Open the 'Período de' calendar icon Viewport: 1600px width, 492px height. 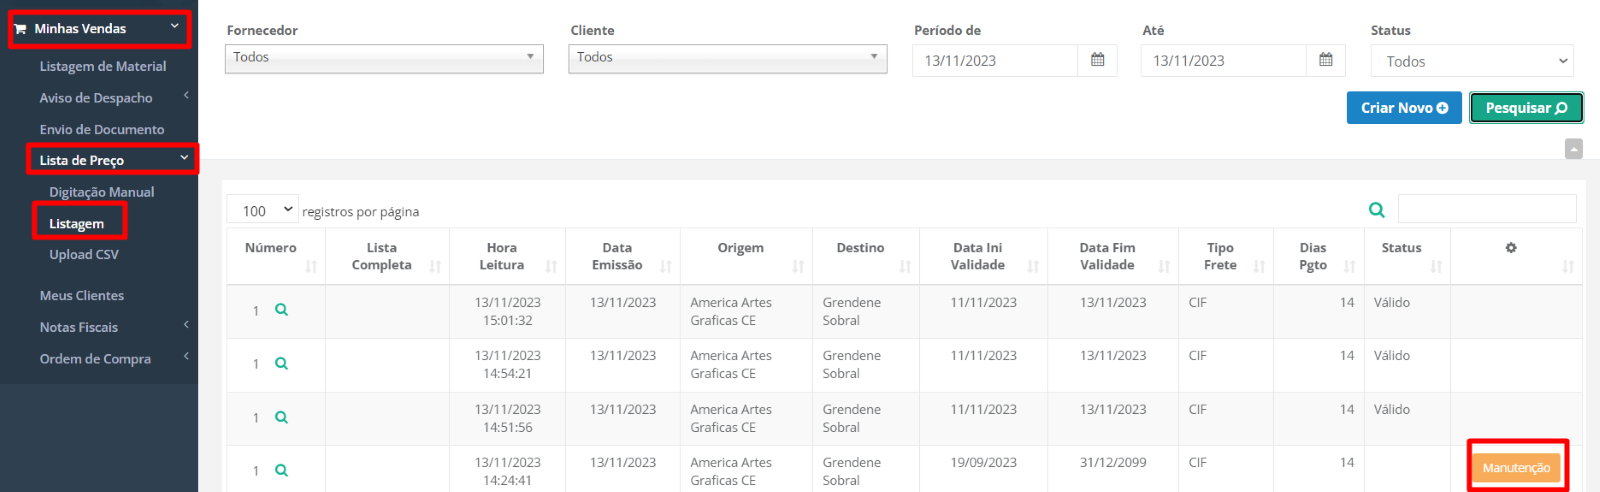[1097, 60]
